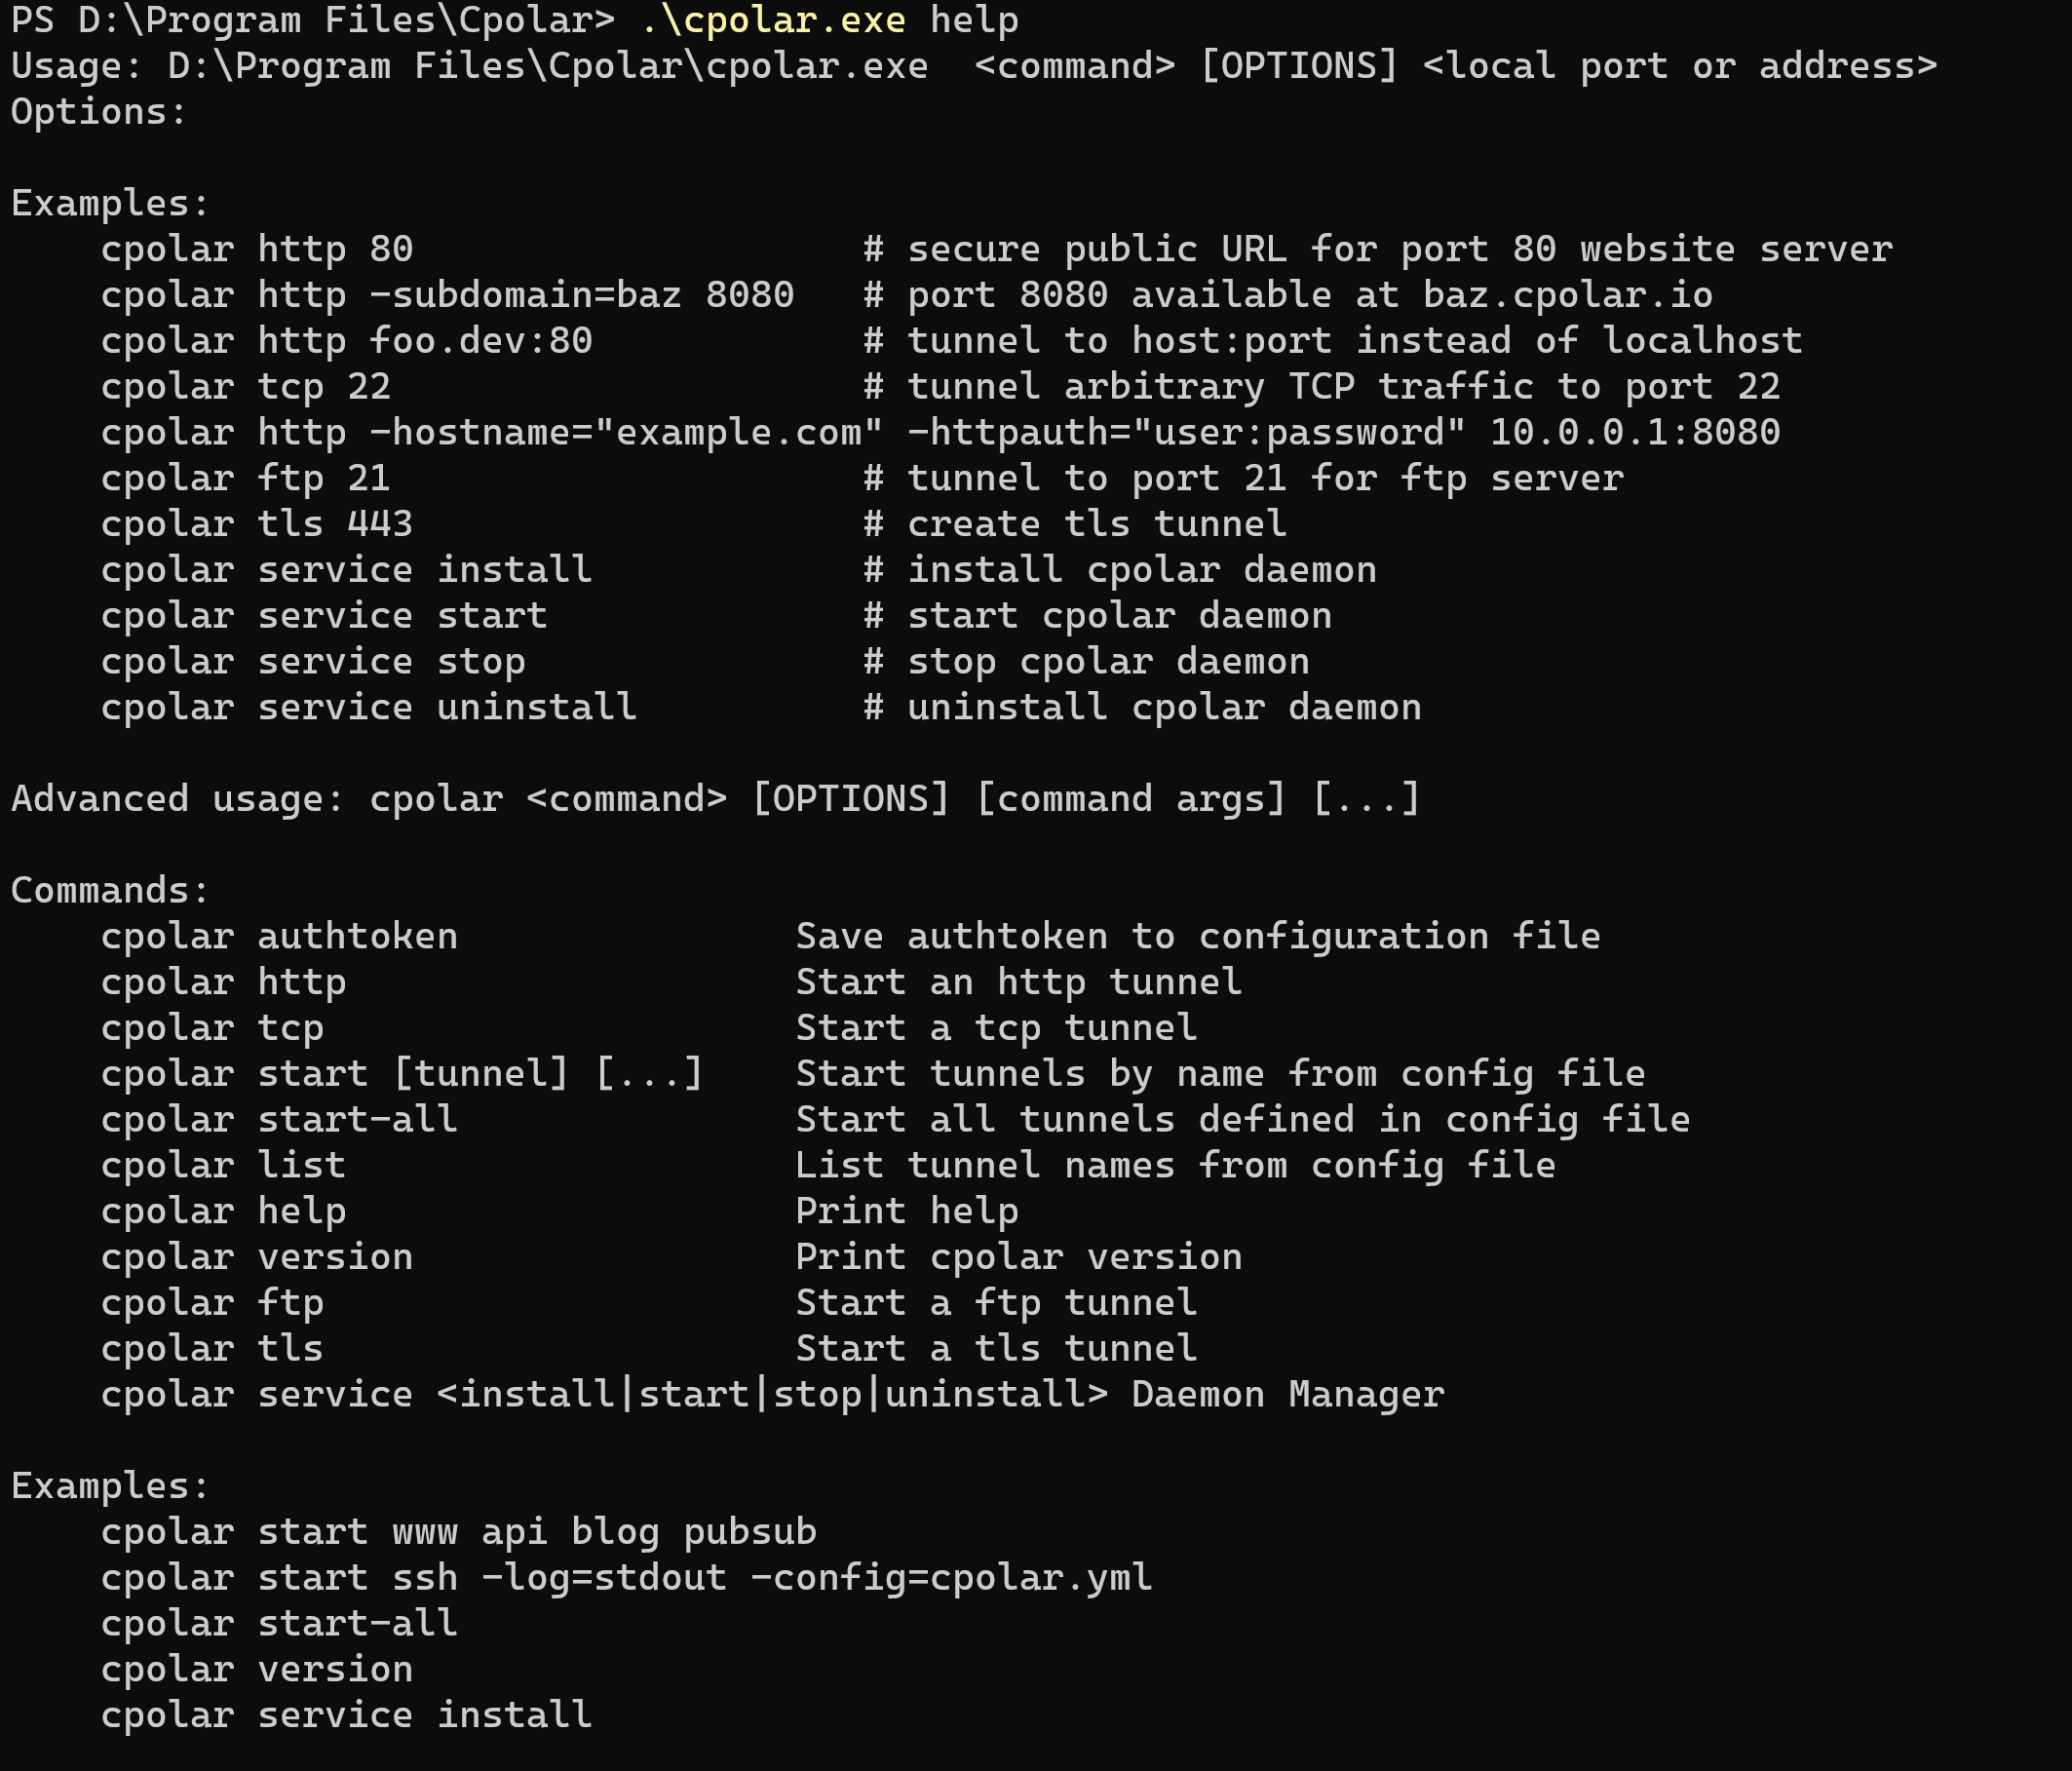
Task: Click the "cpolar tcp 22" example
Action: [245, 387]
